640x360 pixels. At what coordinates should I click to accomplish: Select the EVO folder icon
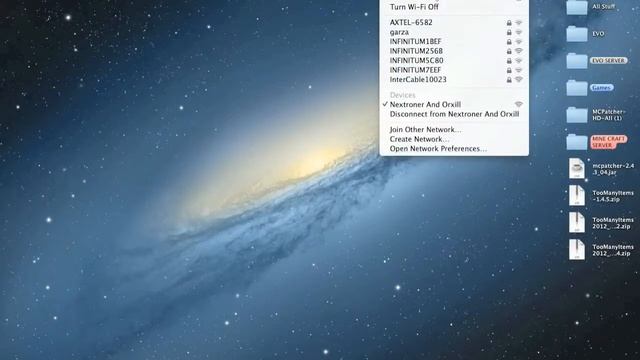577,34
